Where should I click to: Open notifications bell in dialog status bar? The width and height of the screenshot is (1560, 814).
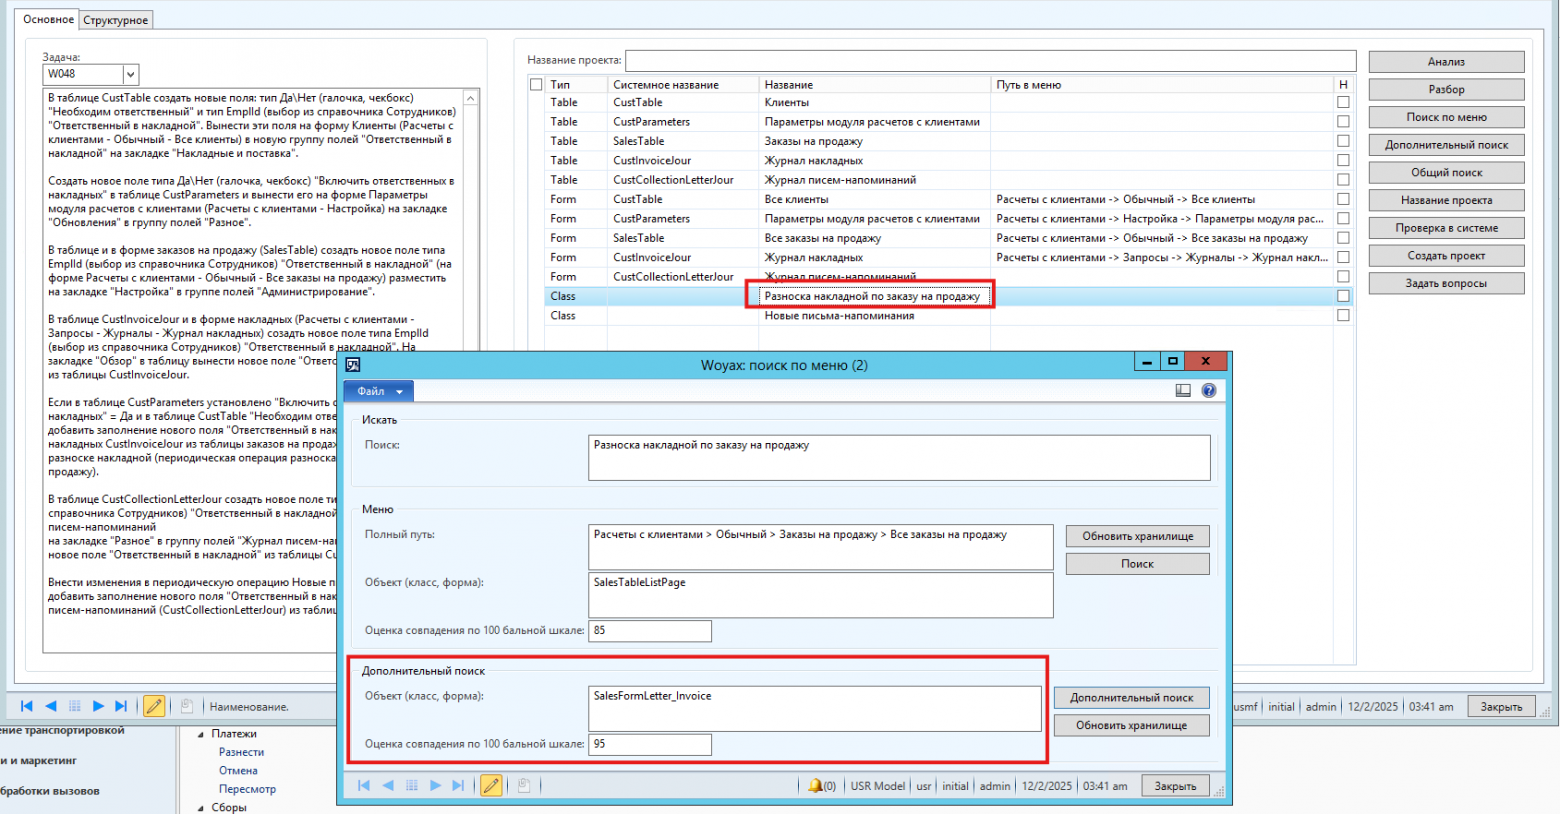(x=816, y=786)
